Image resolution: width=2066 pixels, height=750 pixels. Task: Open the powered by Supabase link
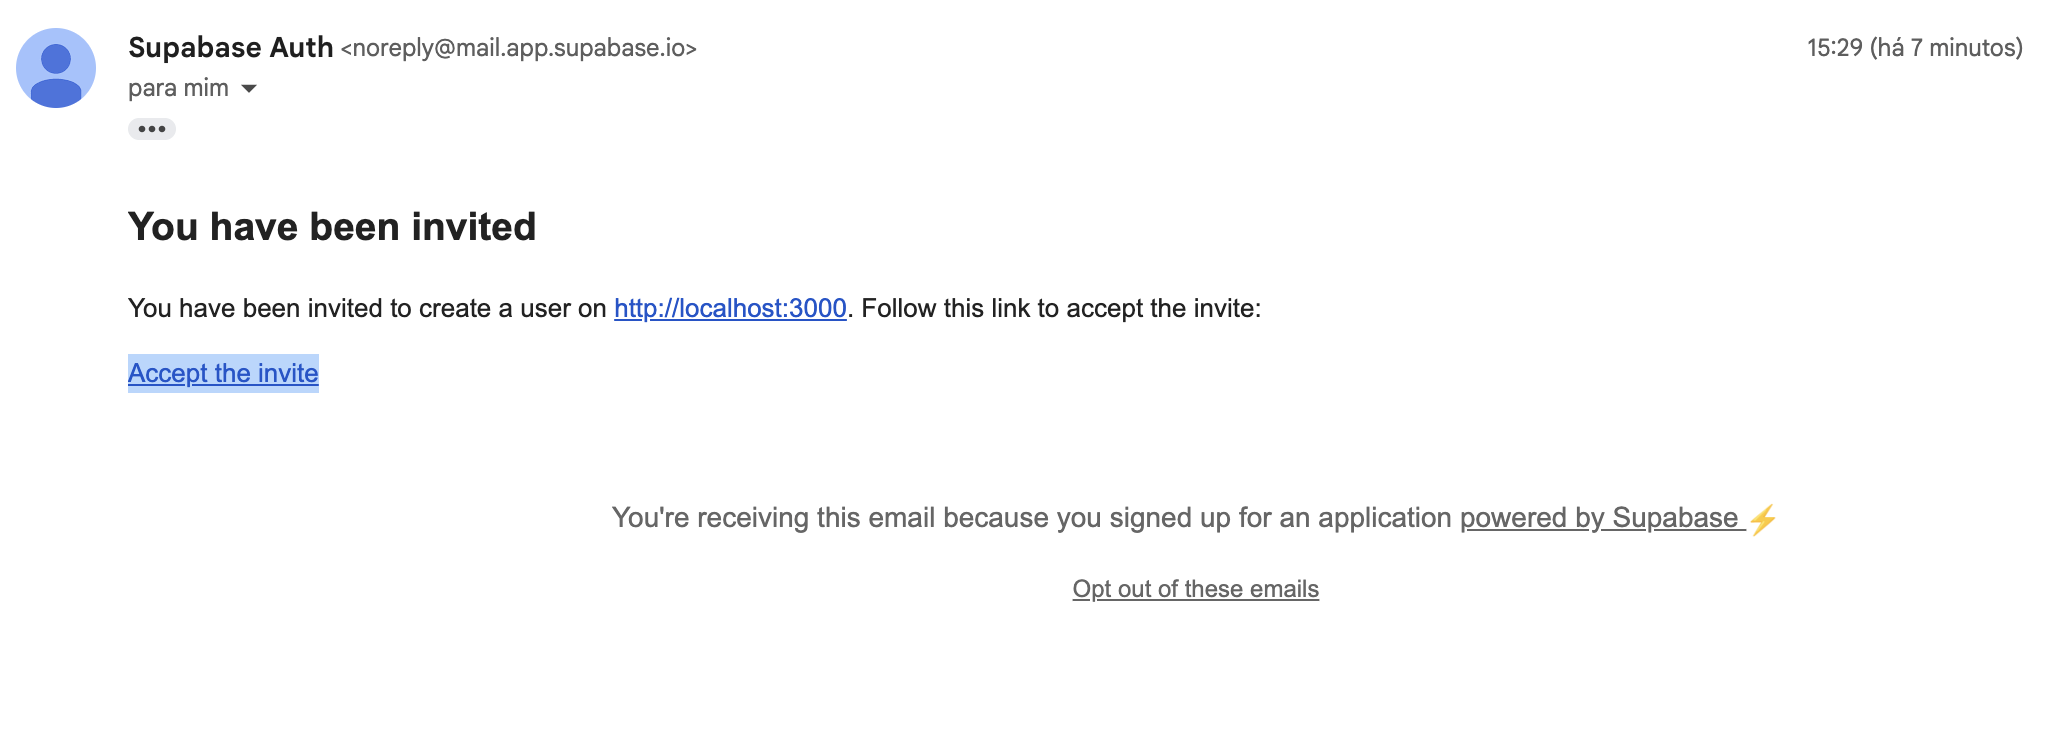(x=1602, y=518)
